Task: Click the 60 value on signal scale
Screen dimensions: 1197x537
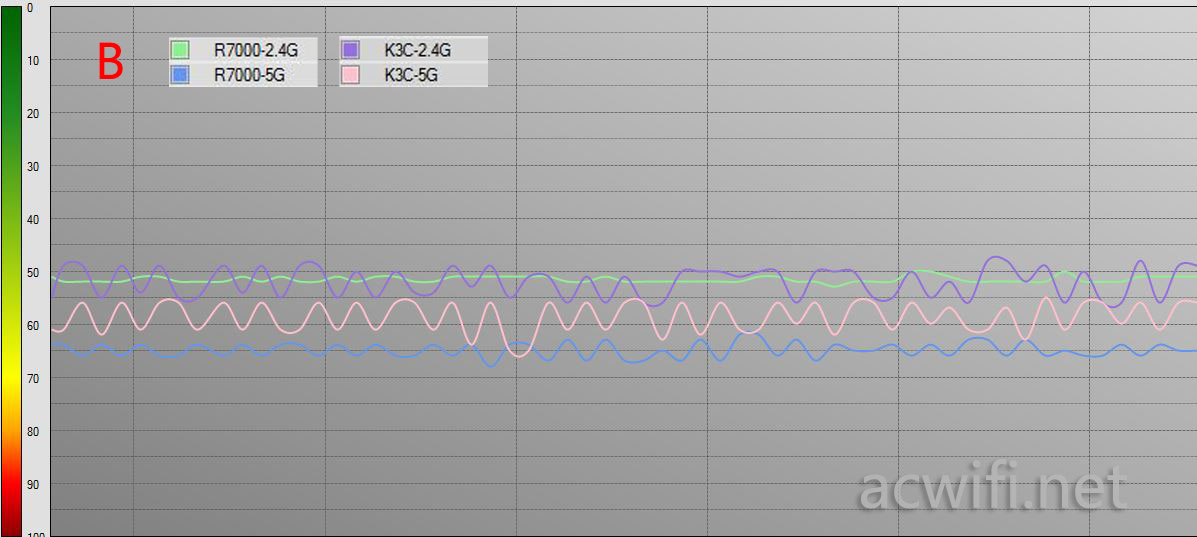Action: pyautogui.click(x=33, y=325)
